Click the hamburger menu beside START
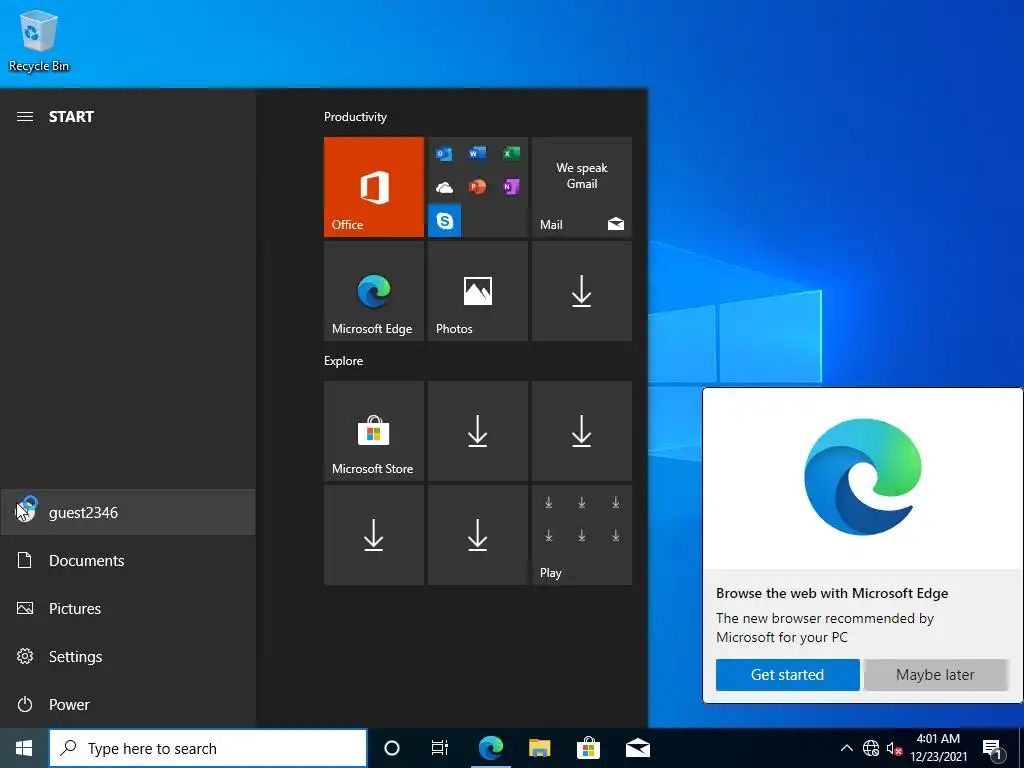Screen dimensions: 1024x768 (x=25, y=117)
